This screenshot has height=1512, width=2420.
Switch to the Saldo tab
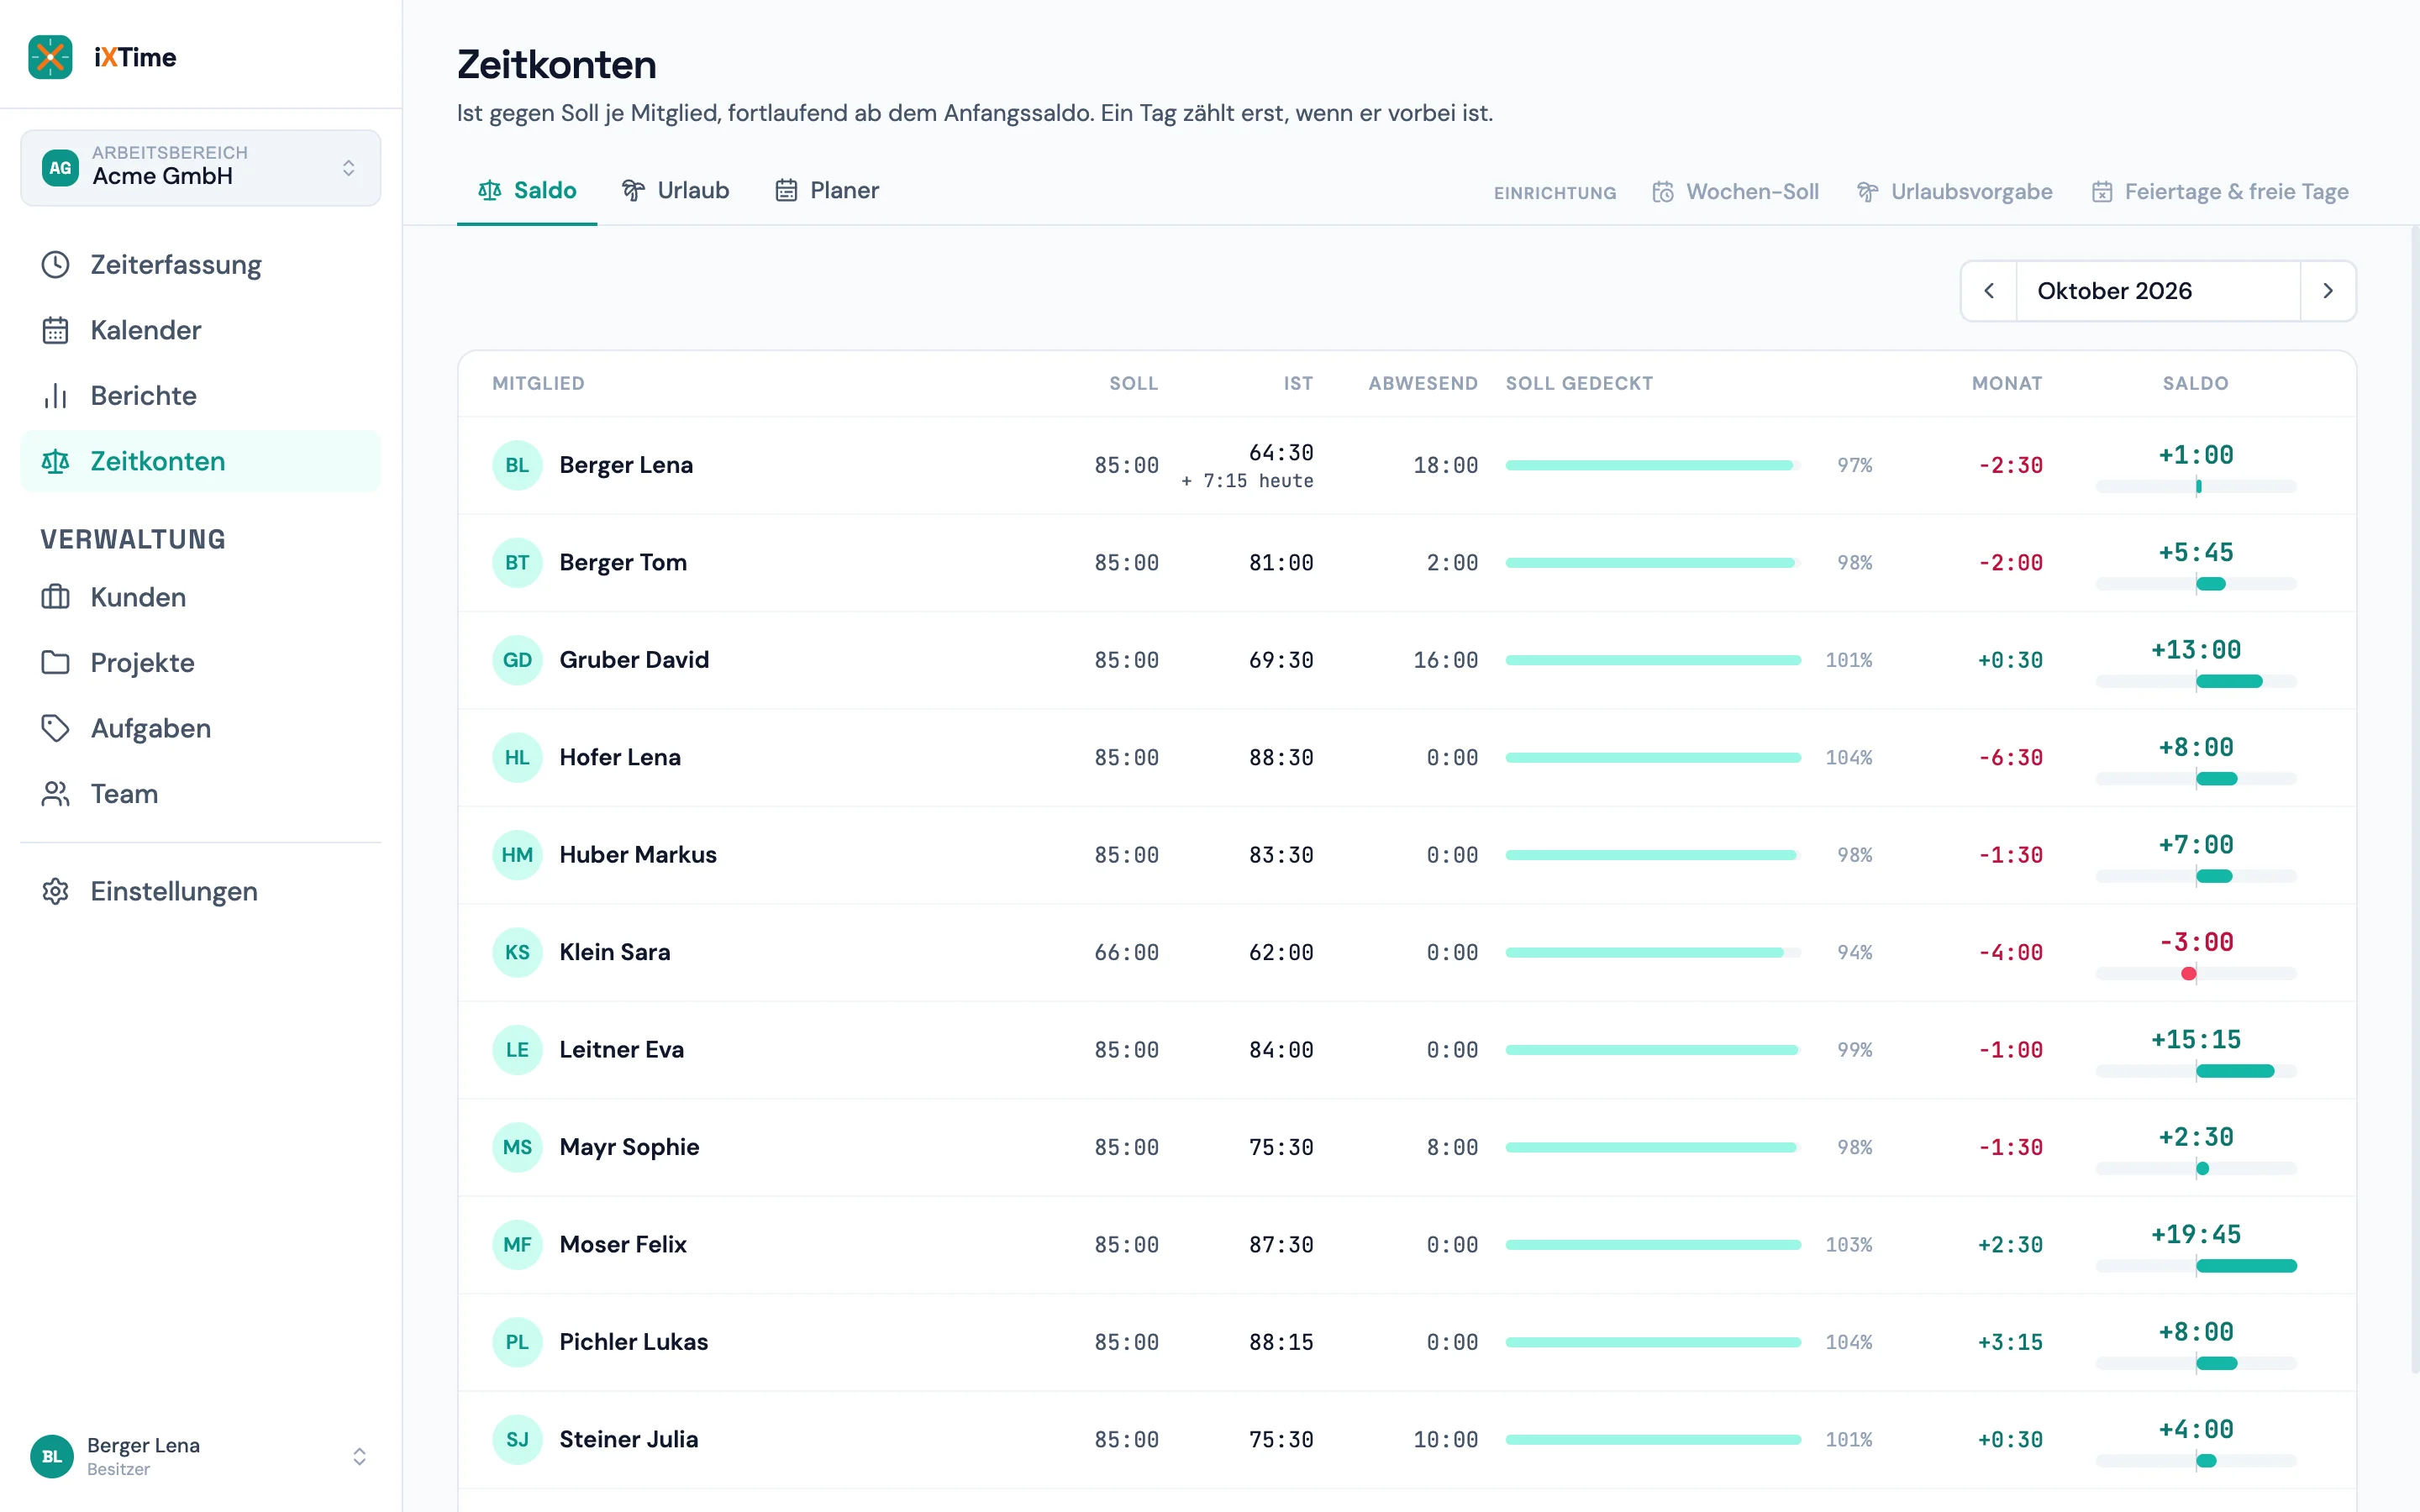pos(527,191)
